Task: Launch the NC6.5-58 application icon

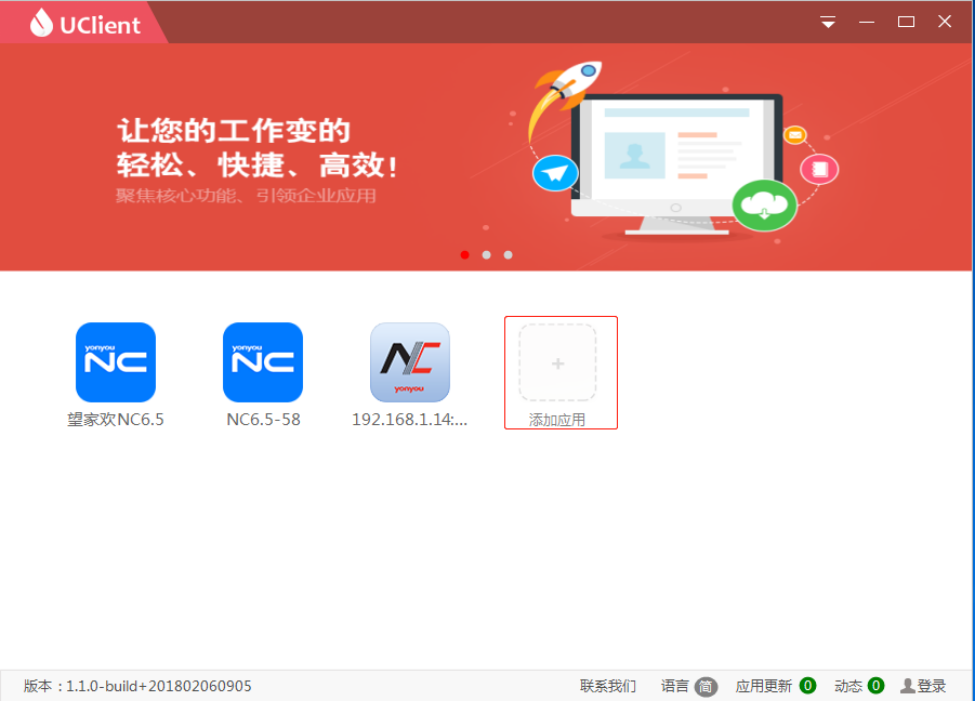Action: (263, 362)
